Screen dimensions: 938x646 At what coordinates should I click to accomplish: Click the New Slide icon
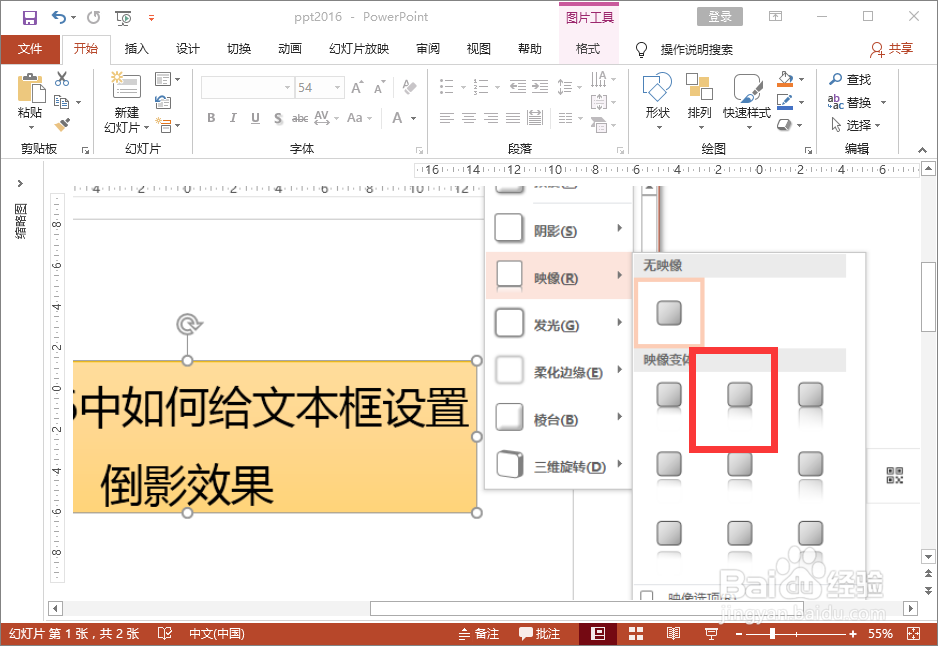[x=126, y=86]
